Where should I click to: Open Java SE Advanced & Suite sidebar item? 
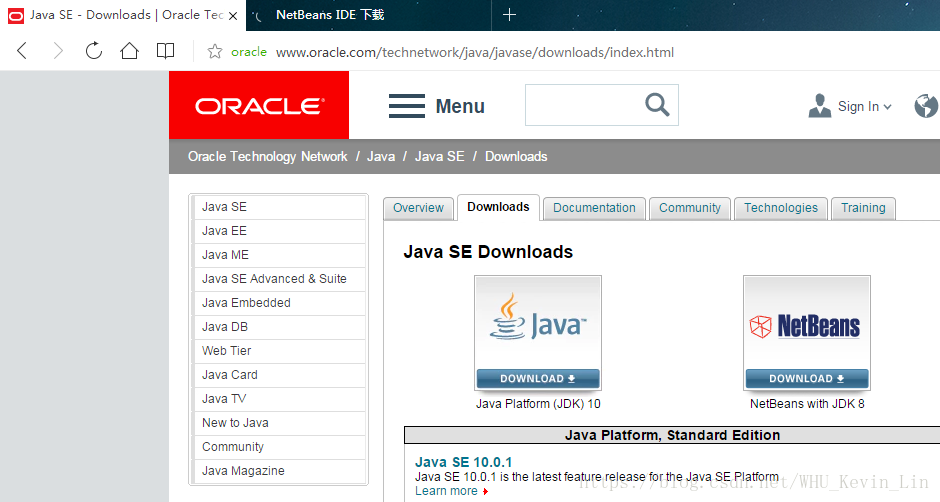279,279
